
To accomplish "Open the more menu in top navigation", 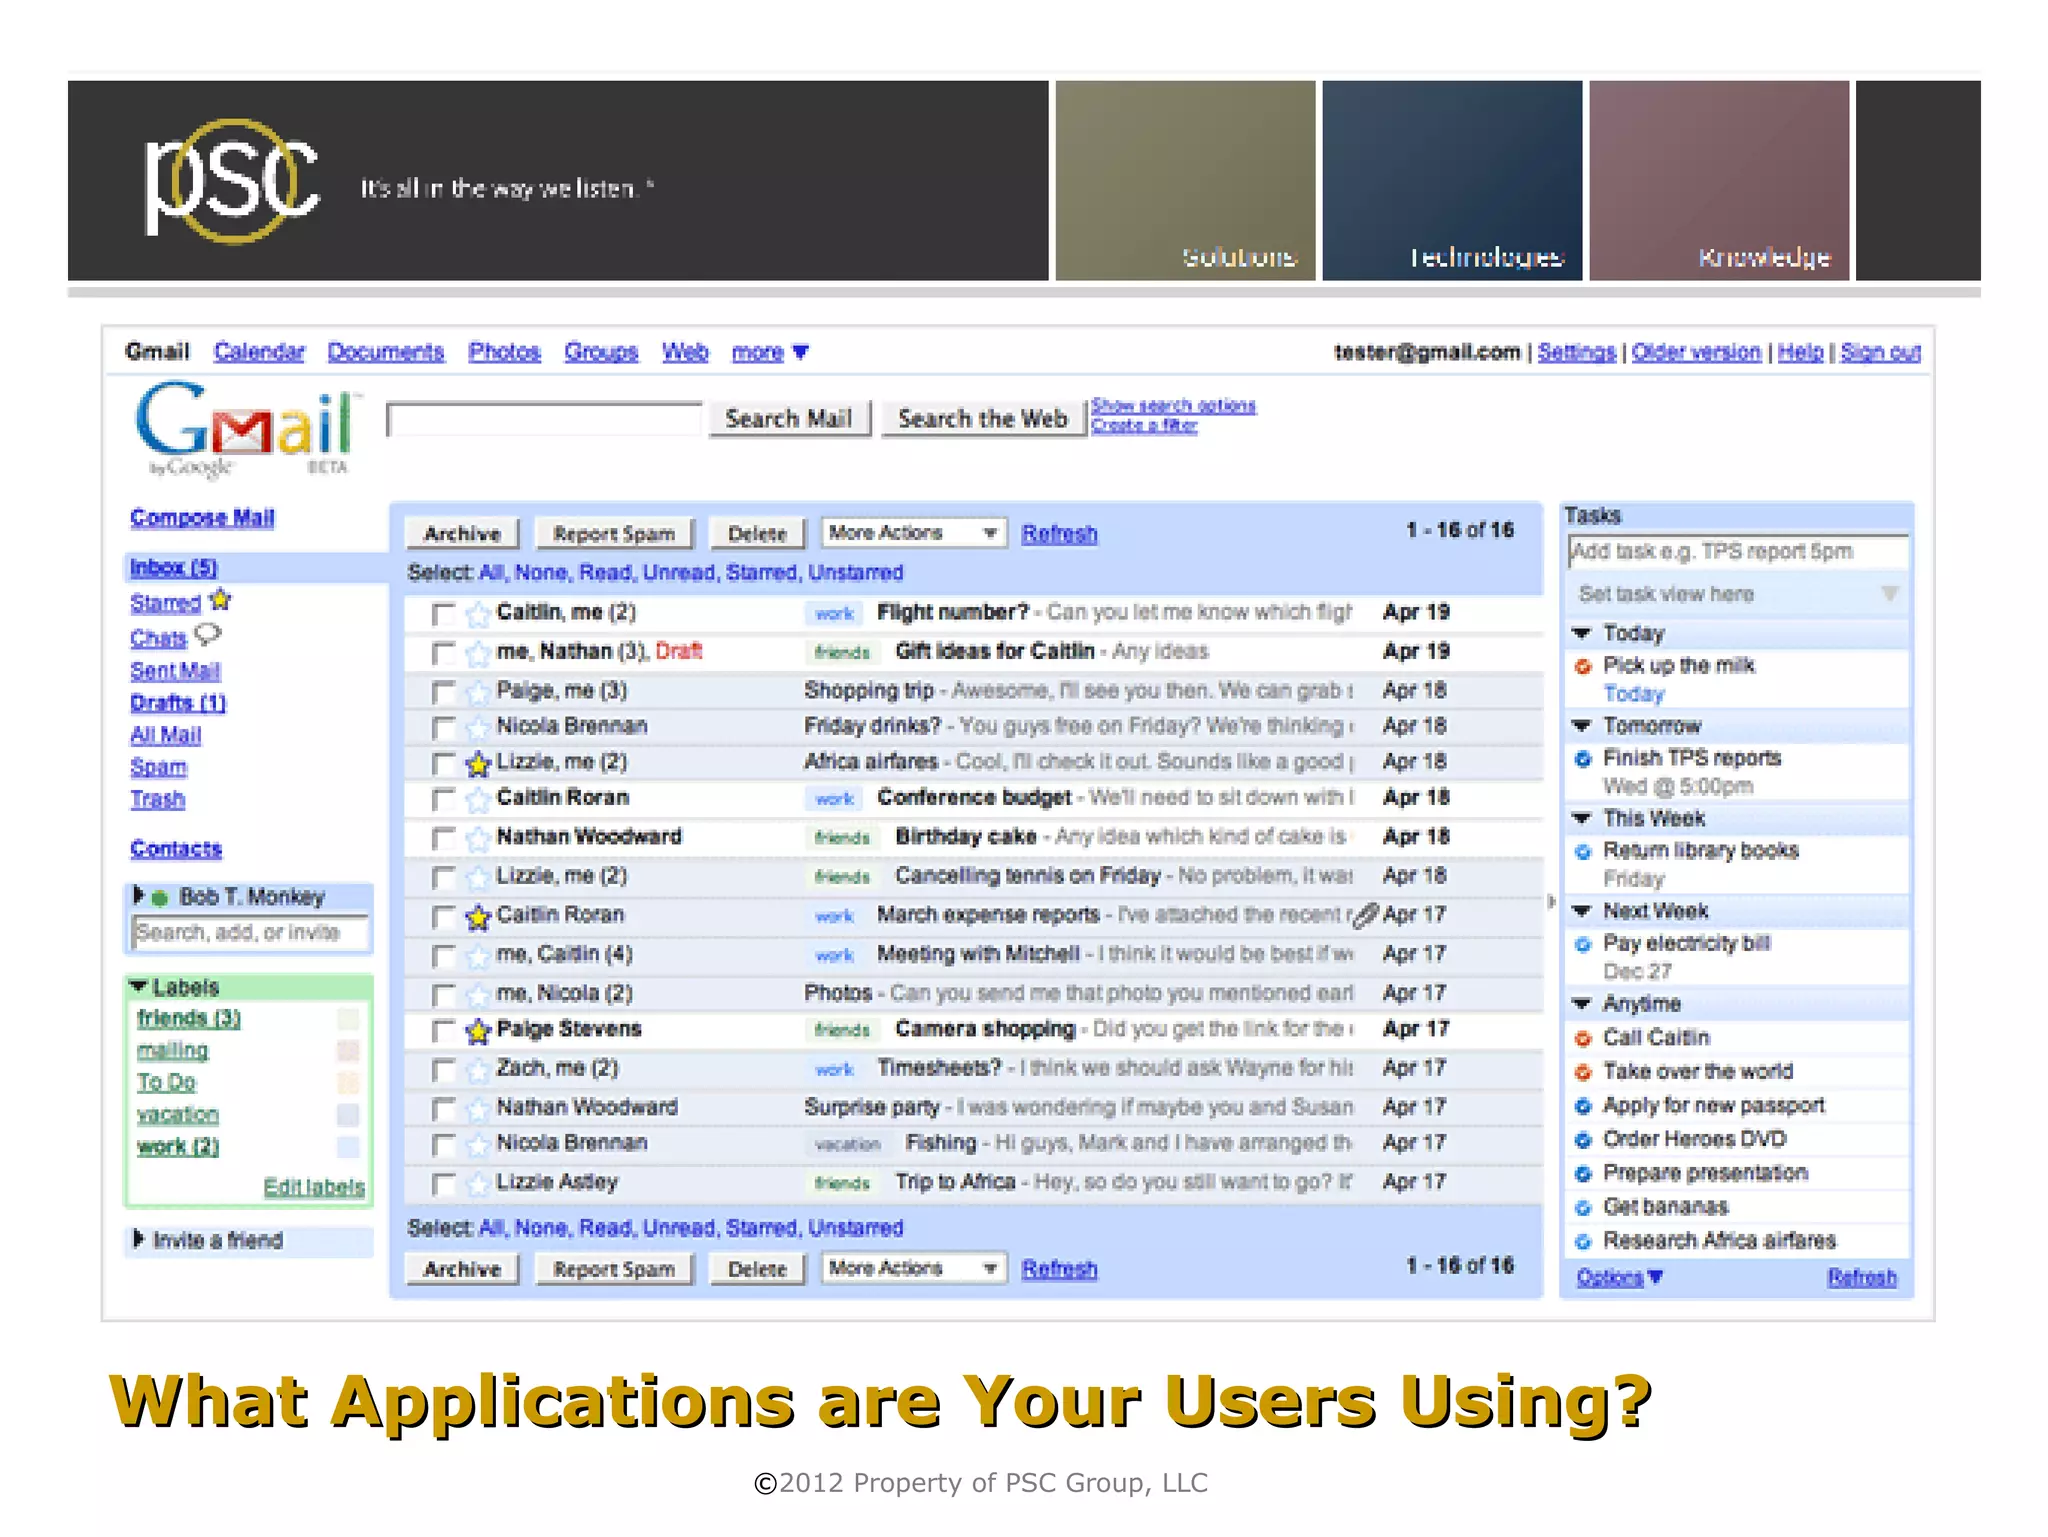I will pos(770,352).
